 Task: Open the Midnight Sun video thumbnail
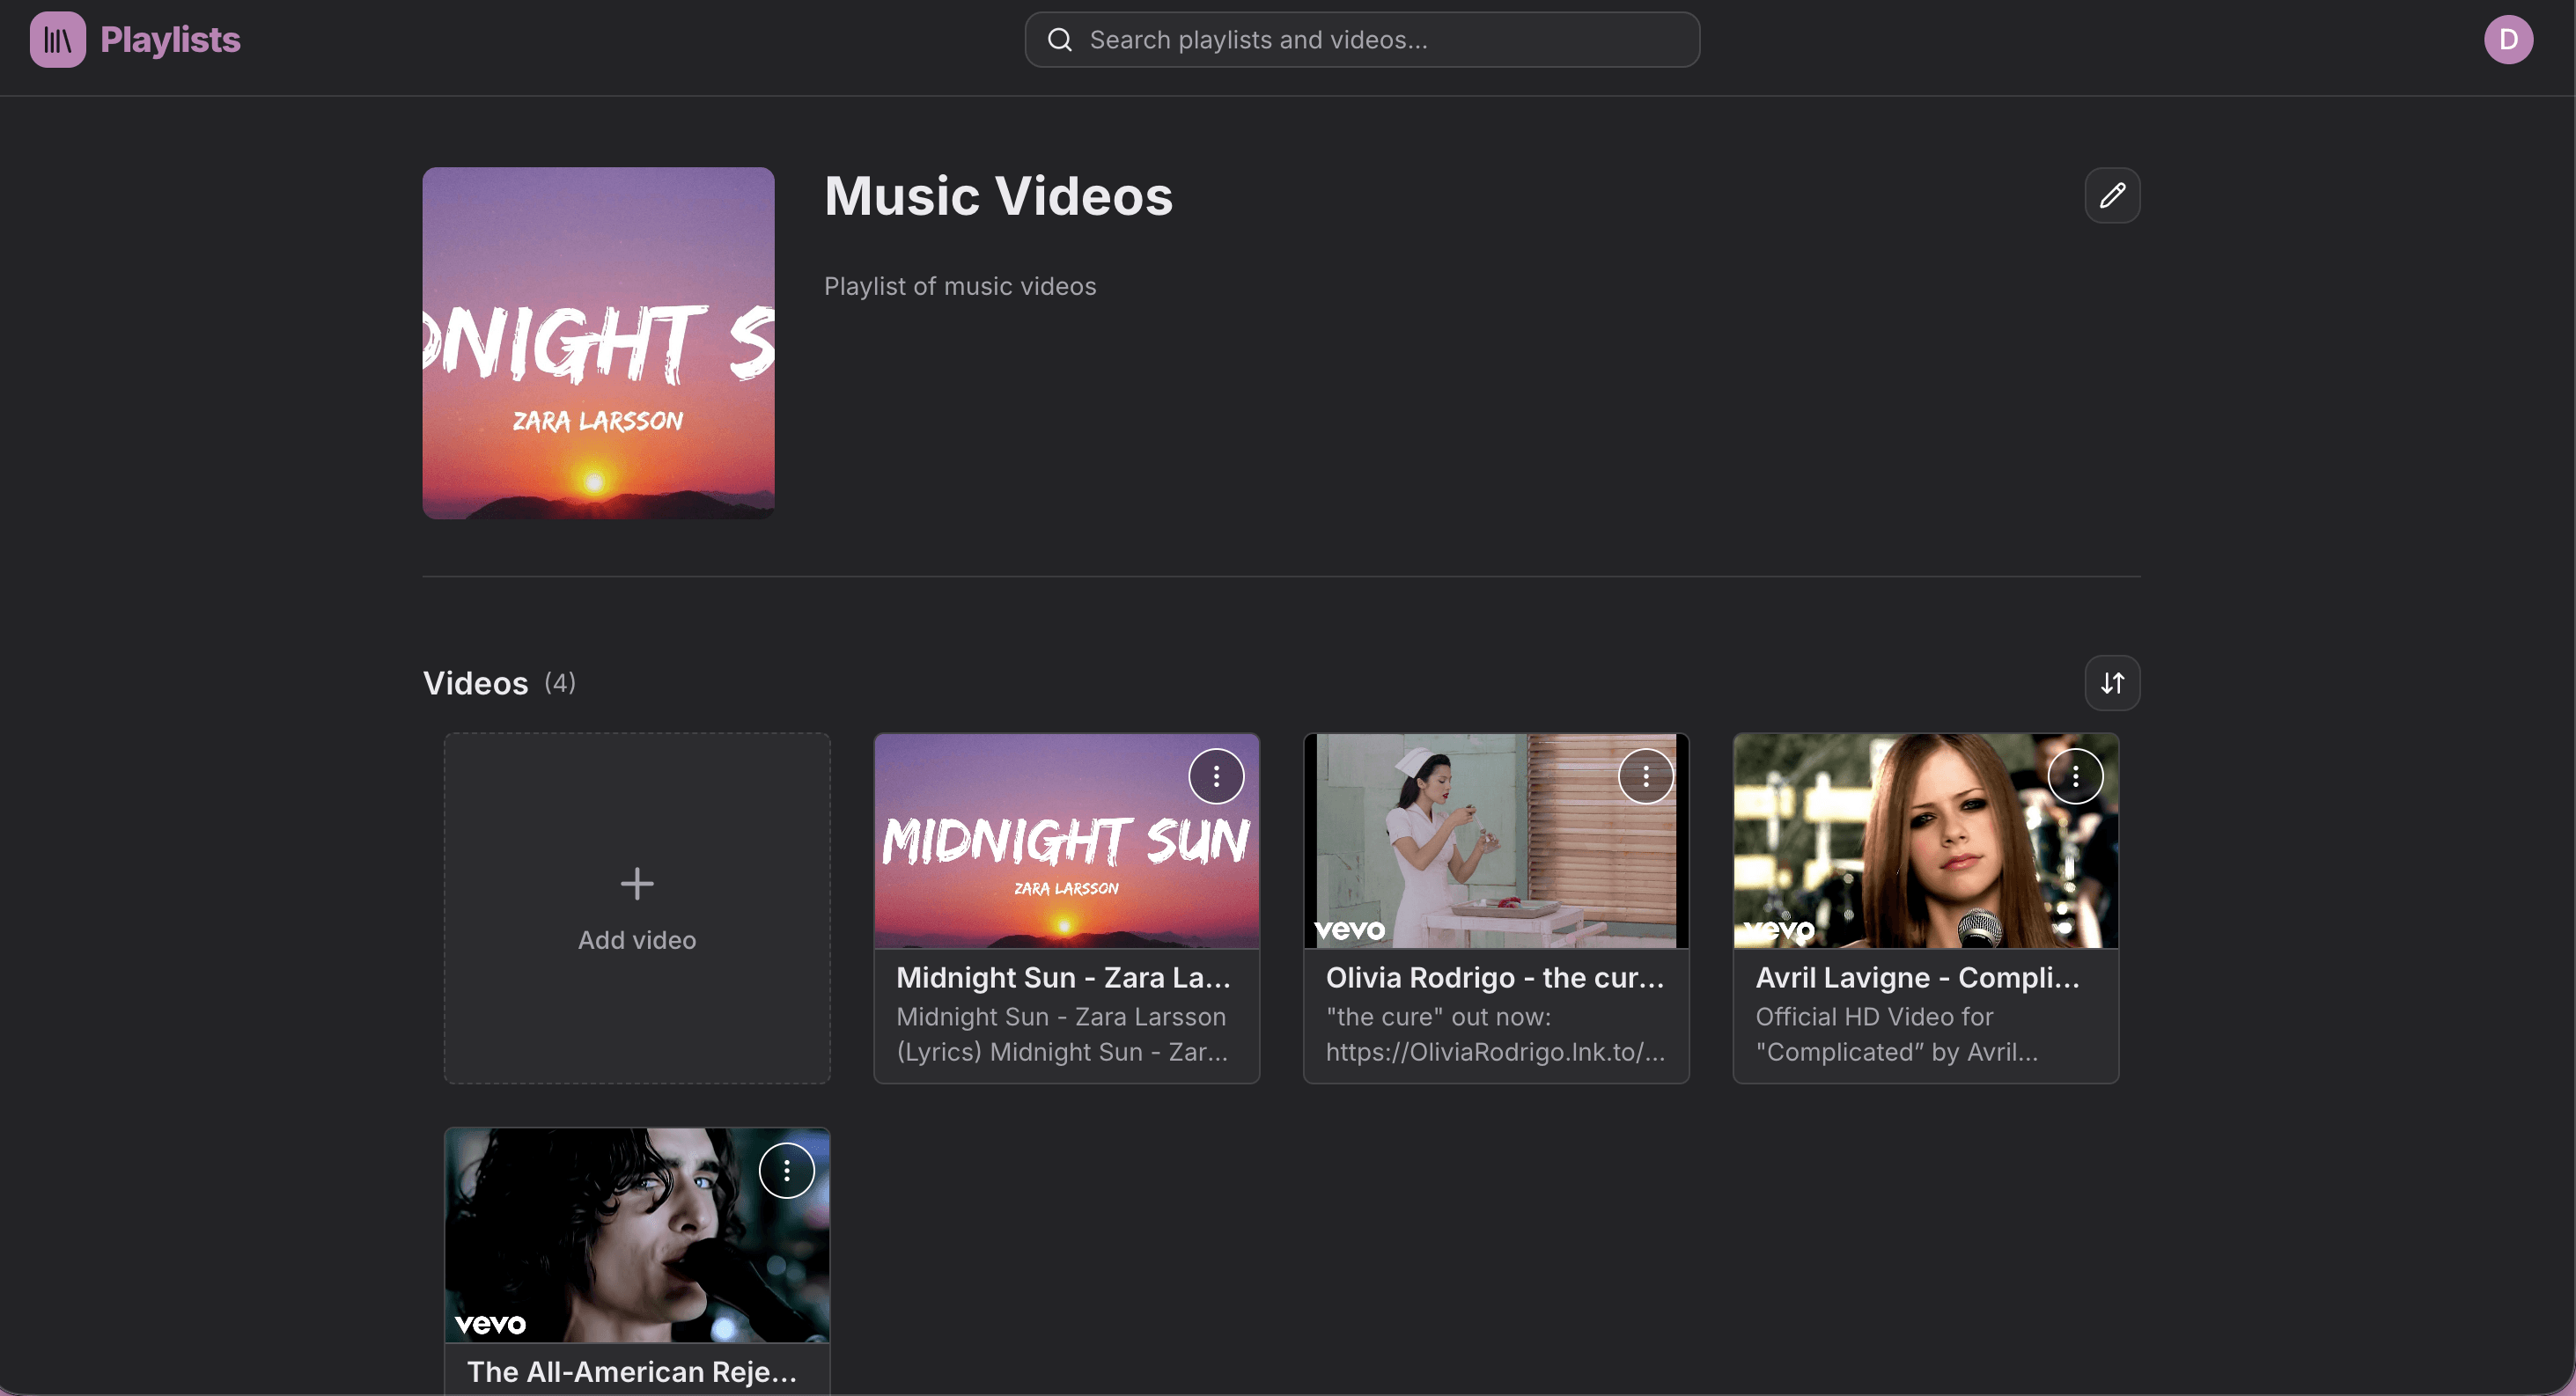1067,841
